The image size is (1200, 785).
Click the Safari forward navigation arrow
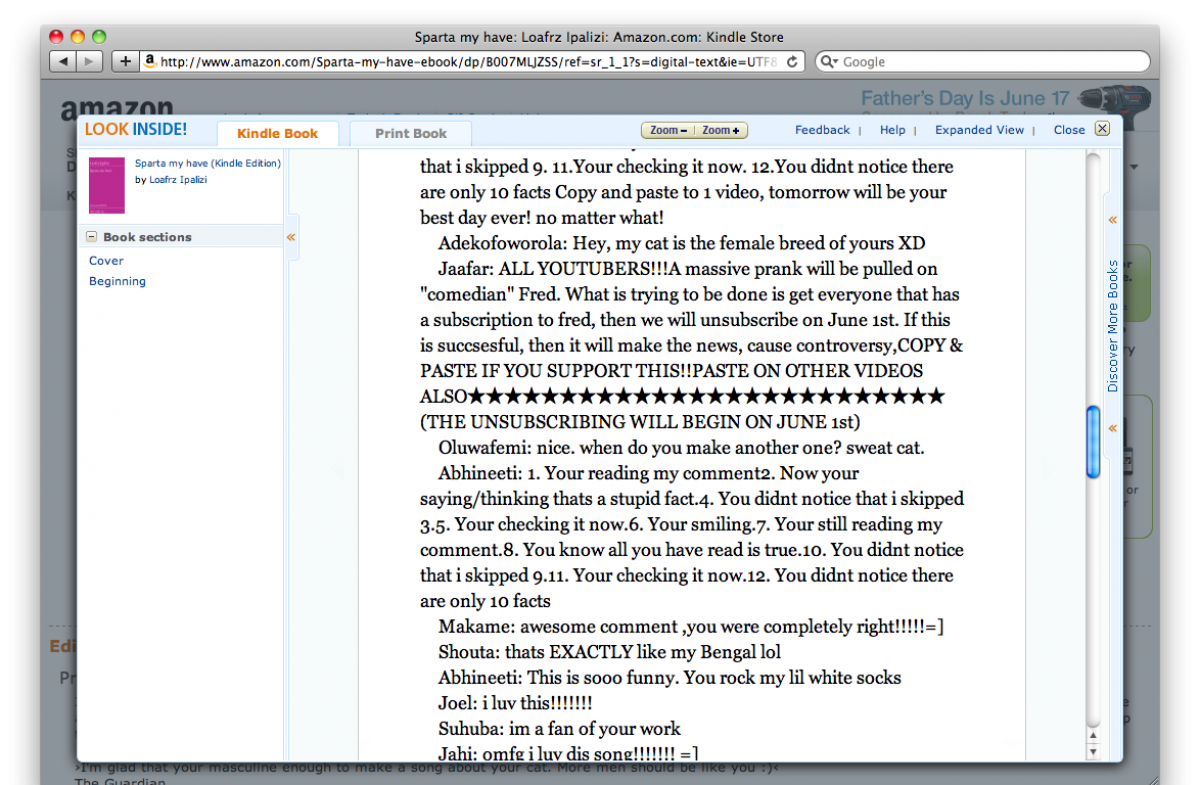pos(90,61)
